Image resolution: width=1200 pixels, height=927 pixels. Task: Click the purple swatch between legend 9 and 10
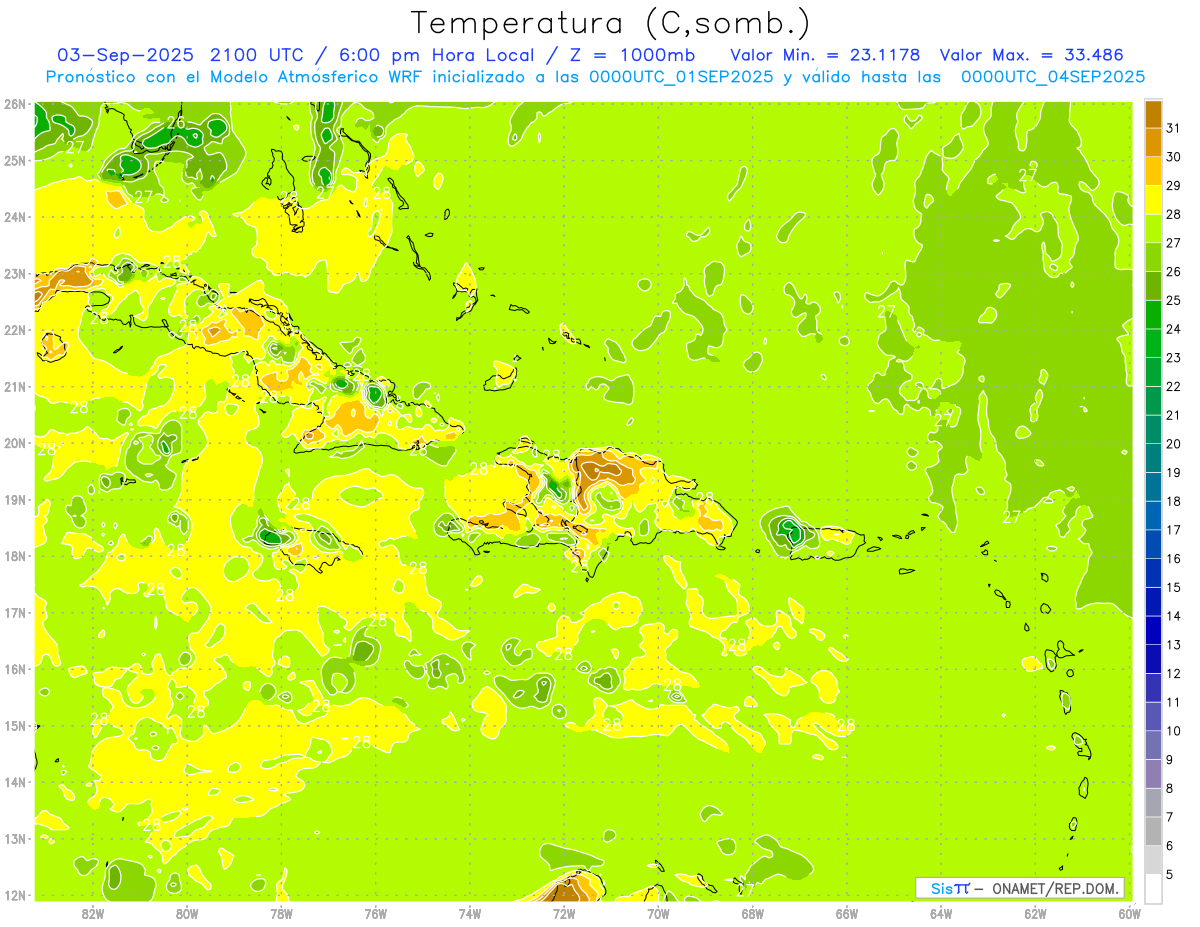pos(1153,745)
